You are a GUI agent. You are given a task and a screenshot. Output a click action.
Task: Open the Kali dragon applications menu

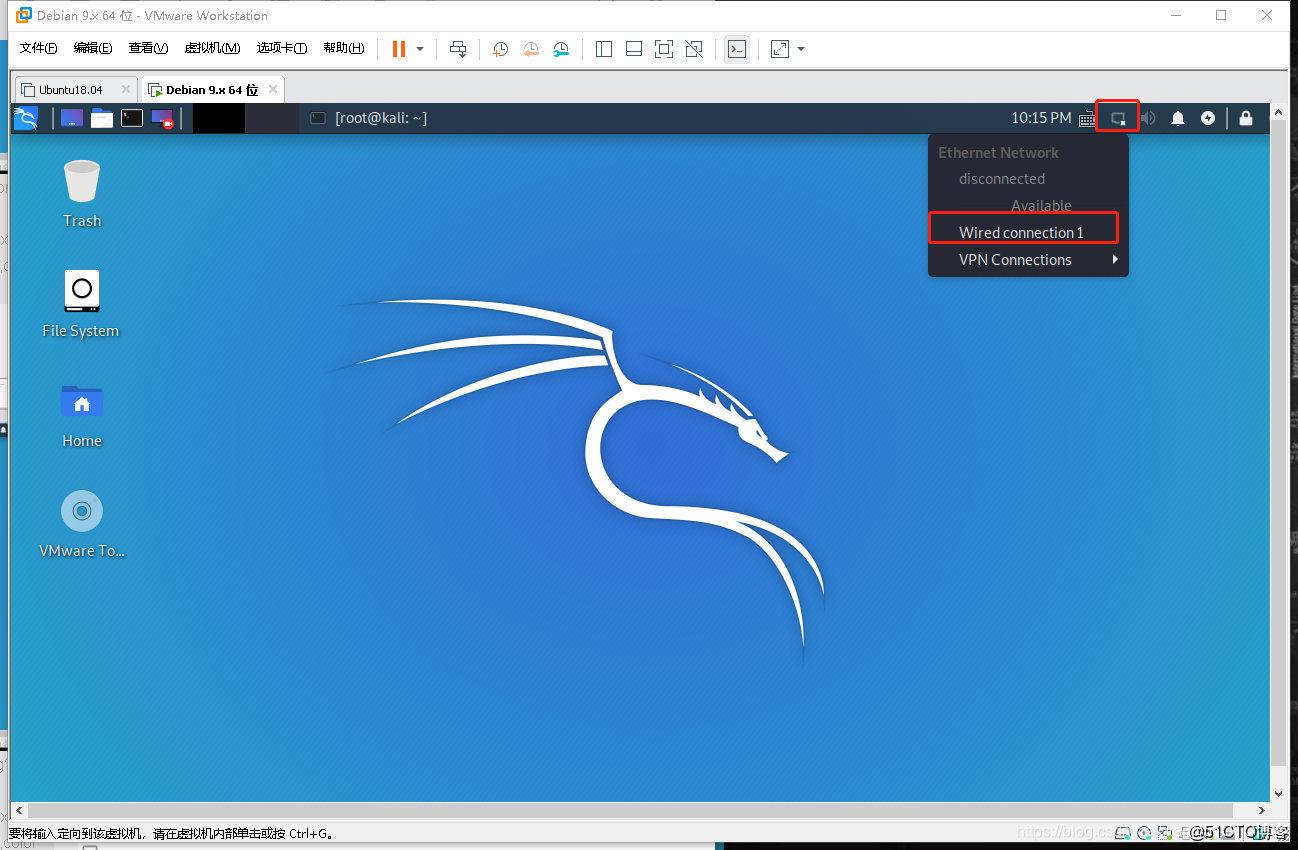(x=25, y=118)
